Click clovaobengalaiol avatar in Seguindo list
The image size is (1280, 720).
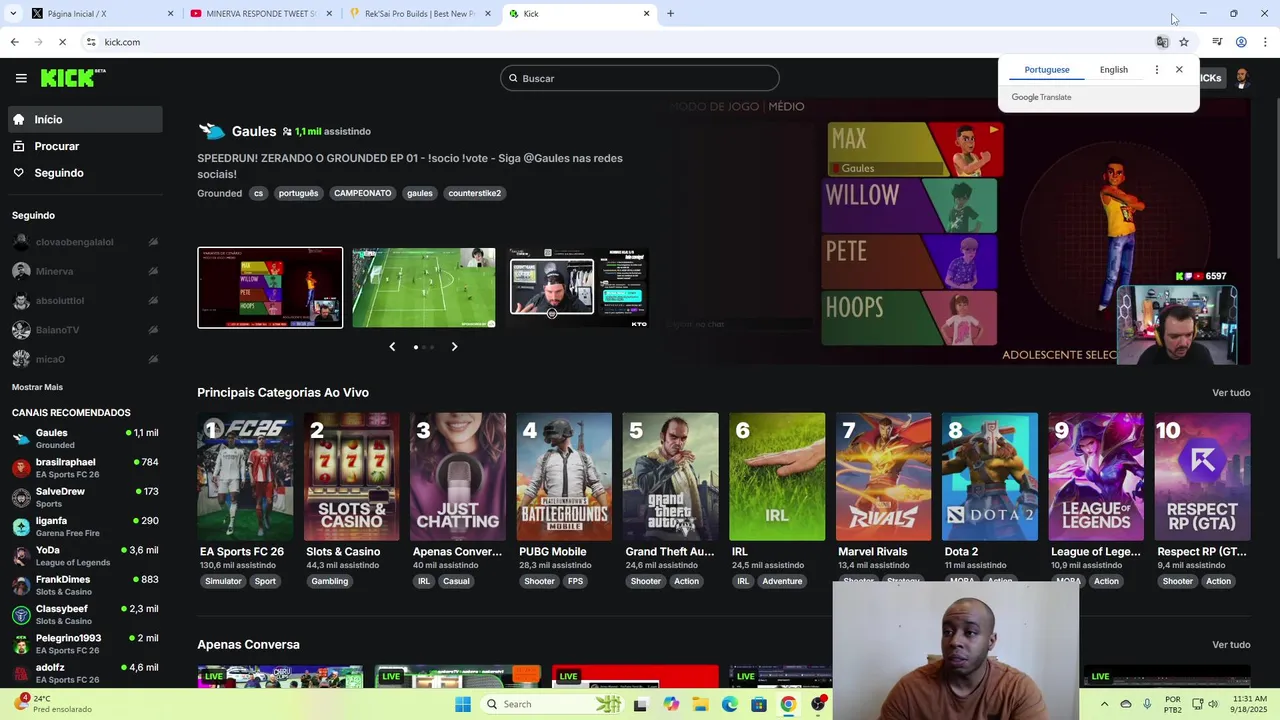click(21, 242)
